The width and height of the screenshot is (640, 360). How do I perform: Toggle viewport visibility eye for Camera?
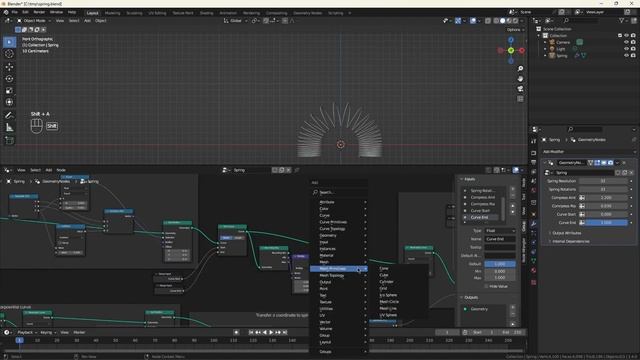click(x=627, y=42)
